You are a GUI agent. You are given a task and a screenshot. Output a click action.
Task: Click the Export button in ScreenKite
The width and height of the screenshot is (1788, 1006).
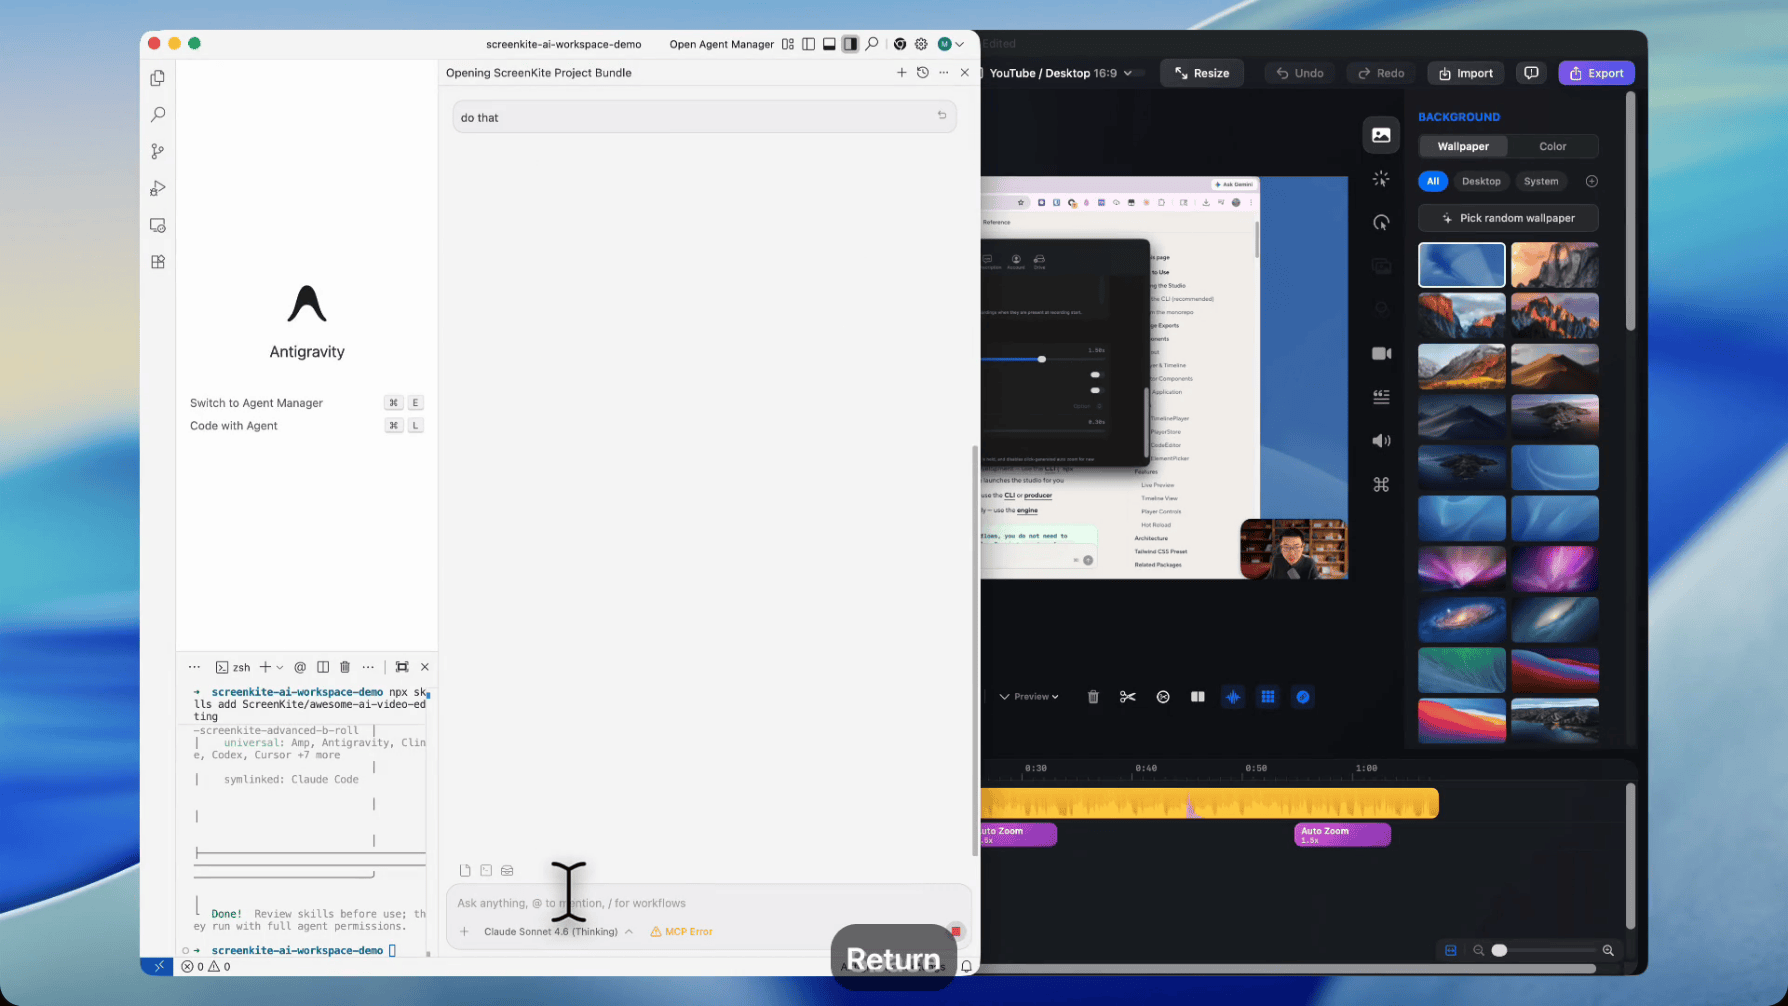click(1596, 73)
